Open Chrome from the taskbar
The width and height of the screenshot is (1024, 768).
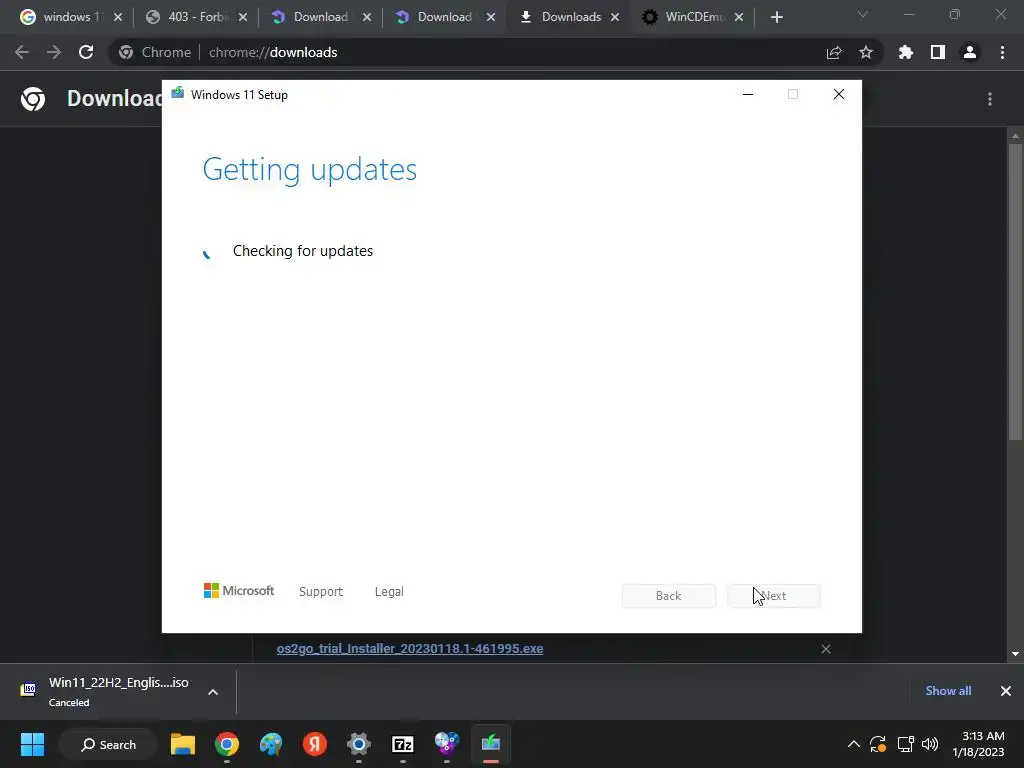(227, 744)
